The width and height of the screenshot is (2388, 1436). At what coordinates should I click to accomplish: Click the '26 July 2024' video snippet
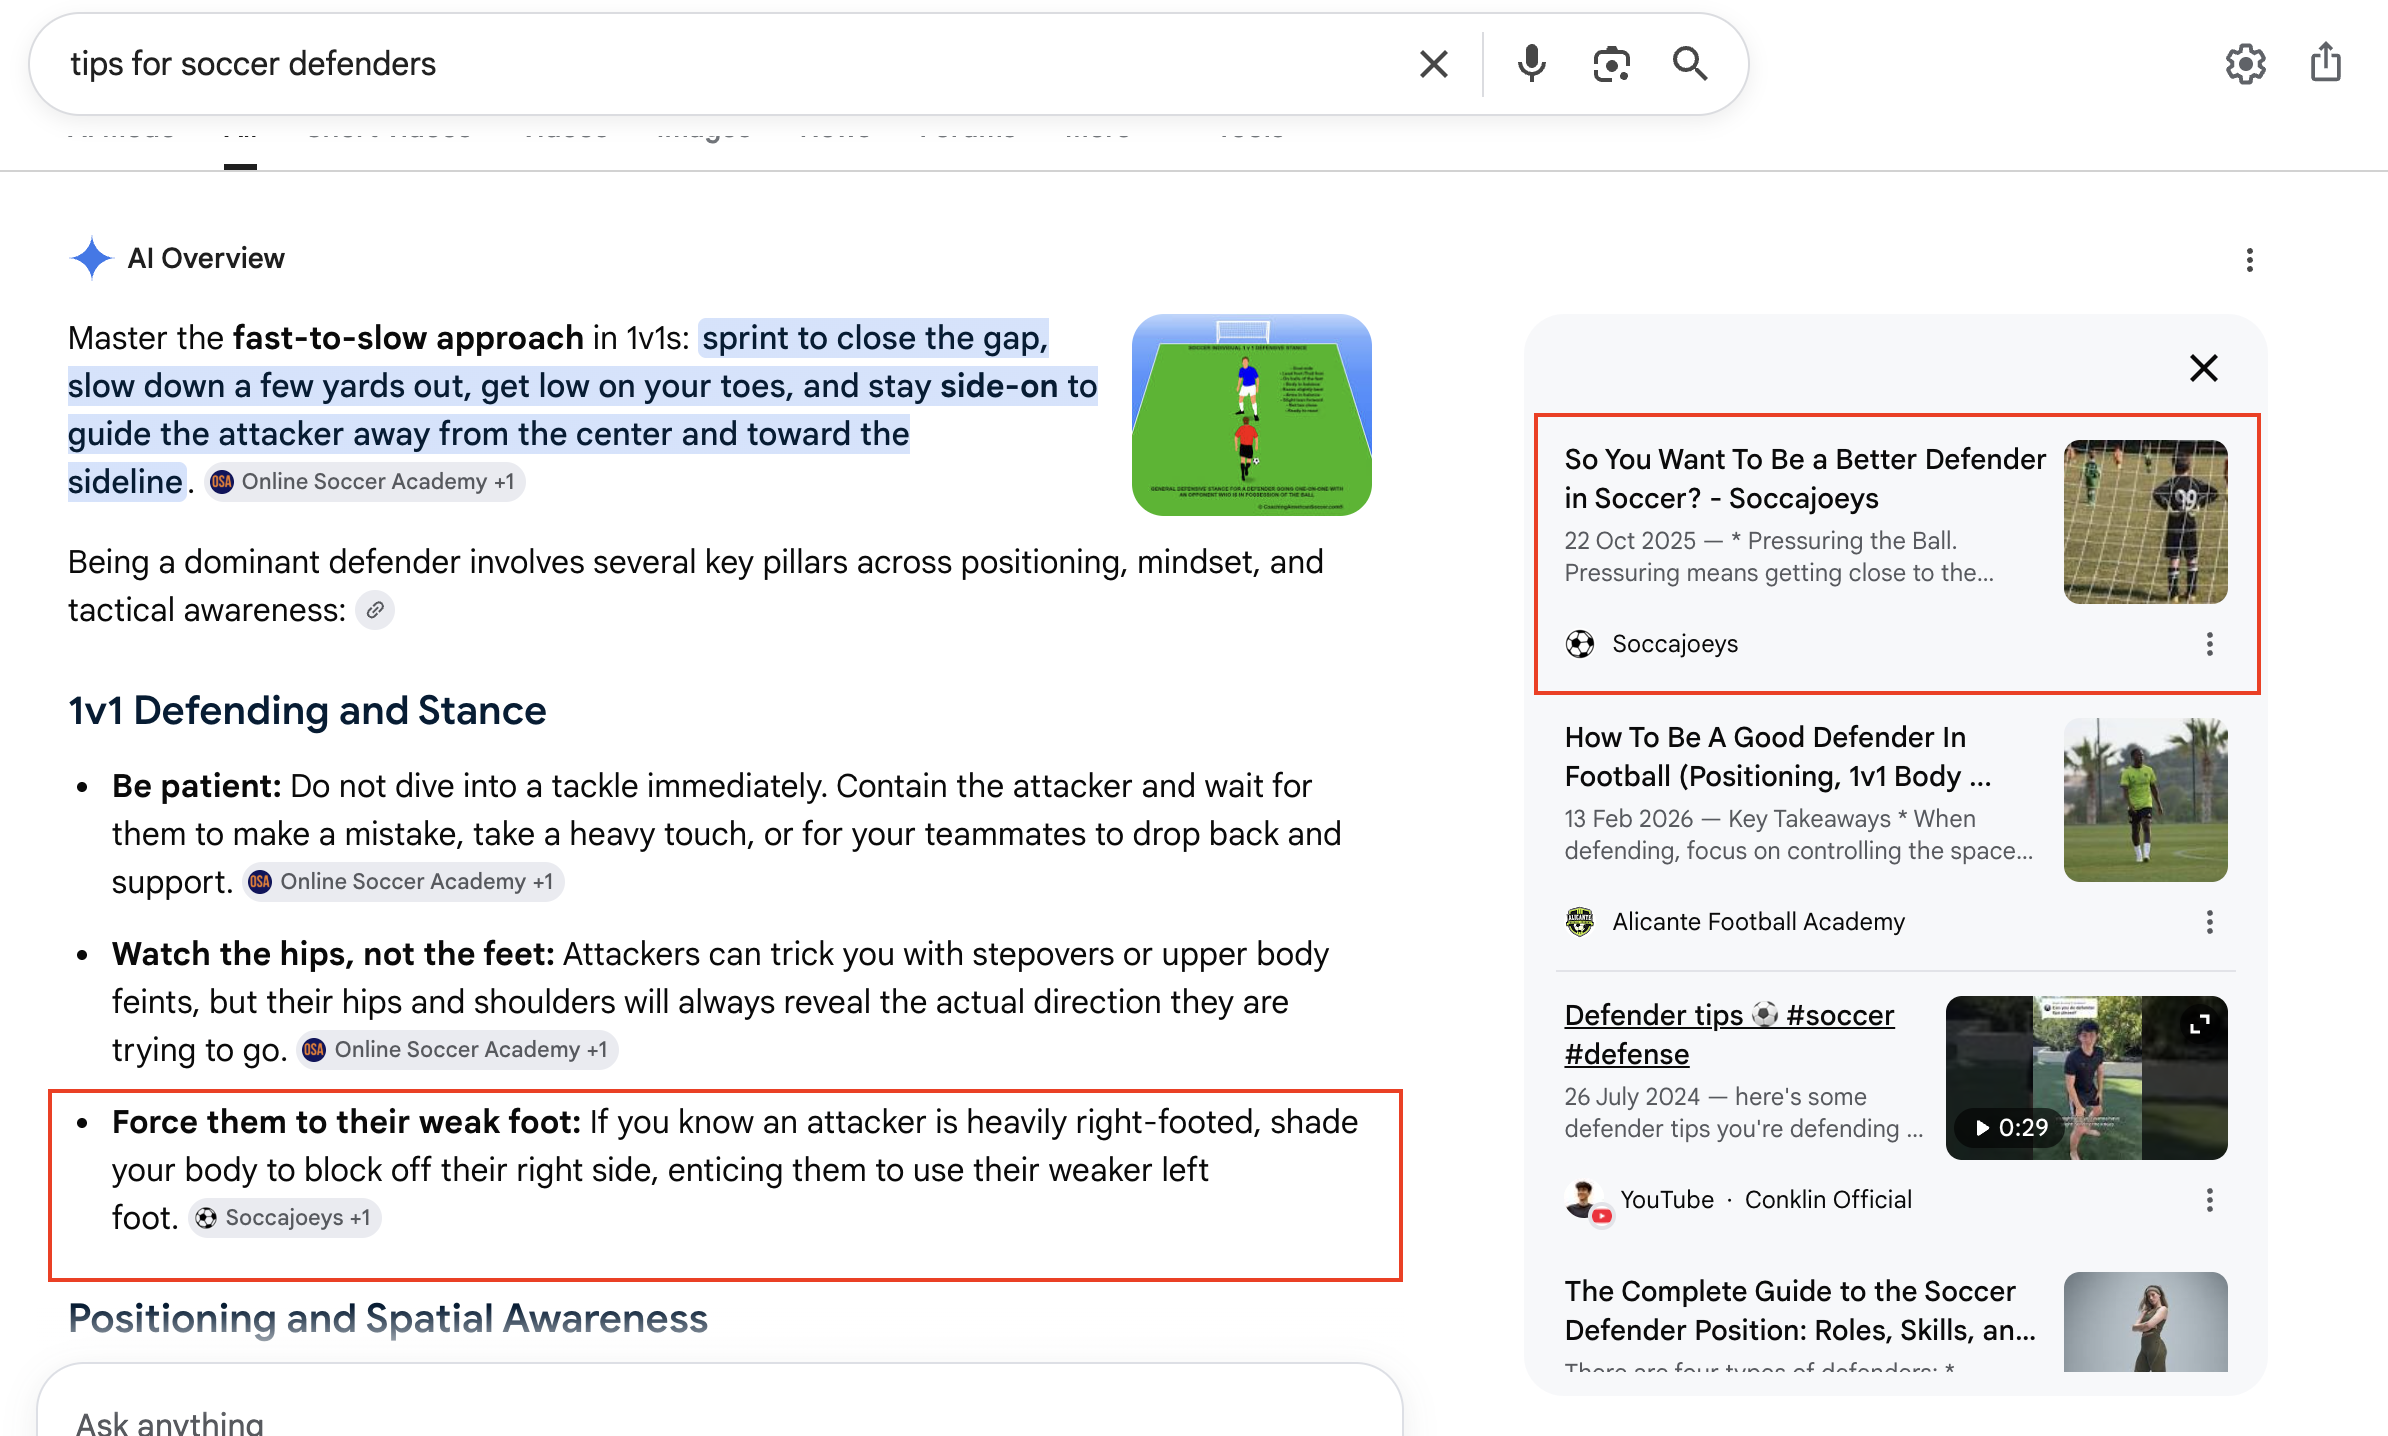point(1744,1113)
